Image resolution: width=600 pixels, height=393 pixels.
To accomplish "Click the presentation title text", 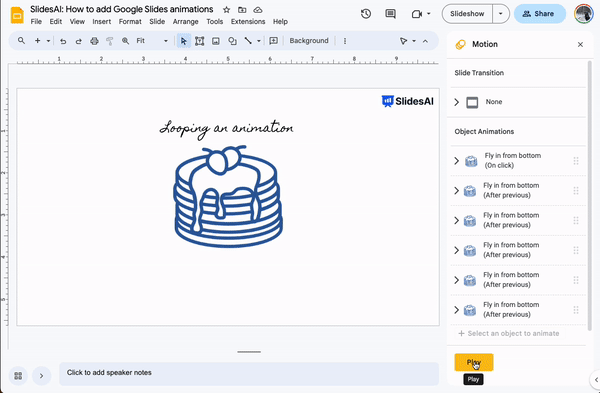I will pos(122,9).
